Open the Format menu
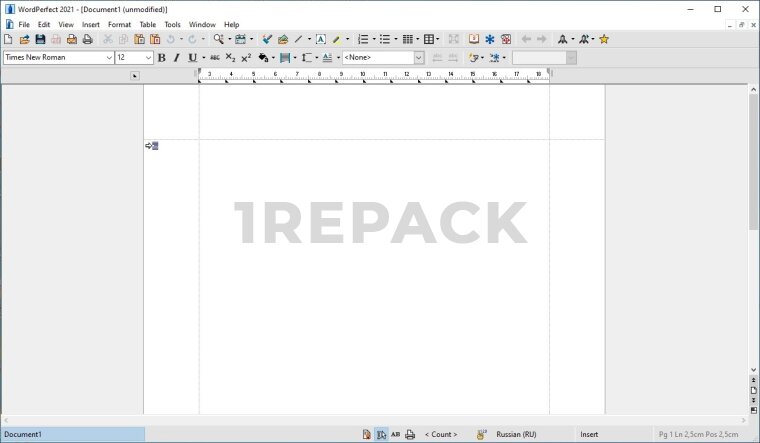760x443 pixels. tap(119, 24)
